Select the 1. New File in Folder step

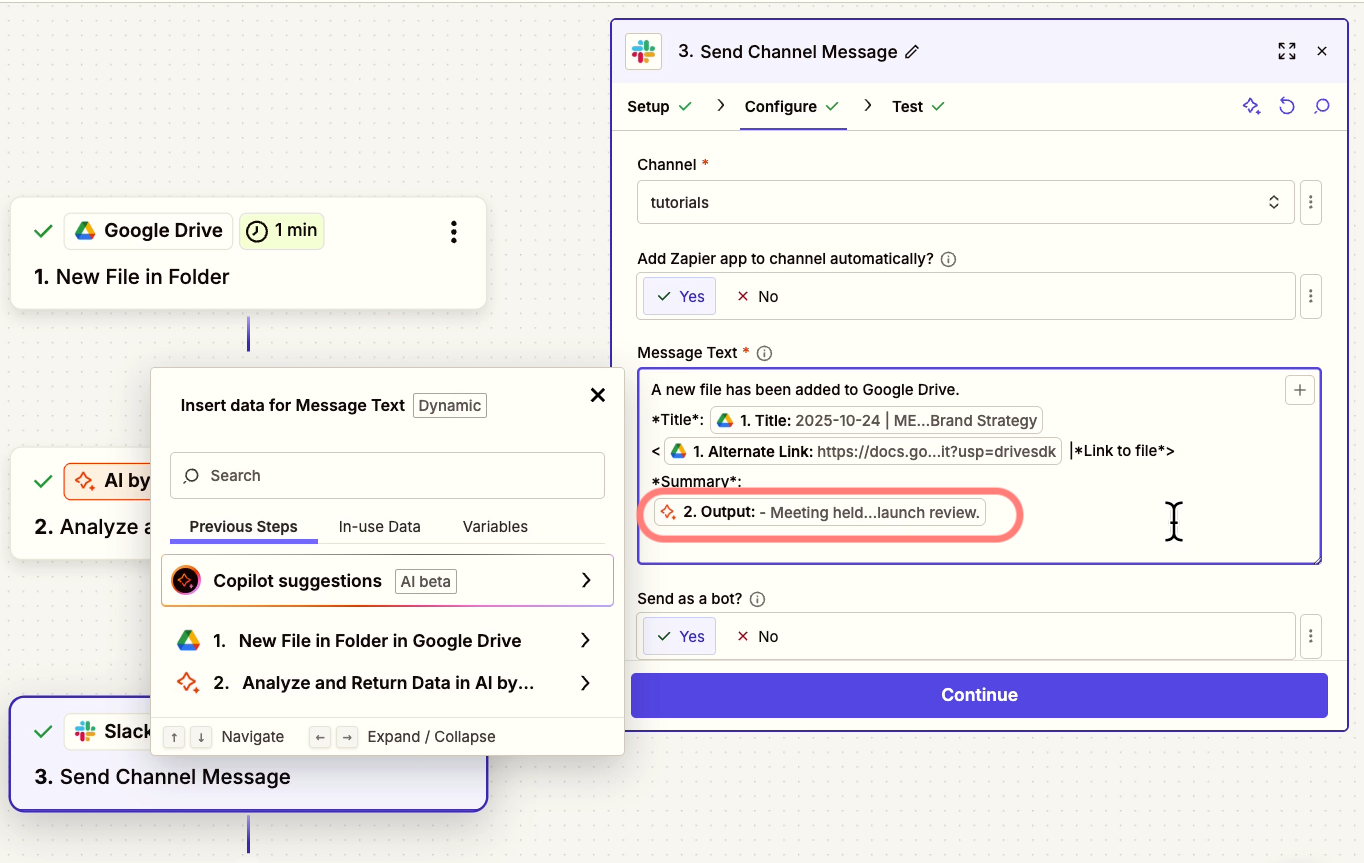(248, 253)
